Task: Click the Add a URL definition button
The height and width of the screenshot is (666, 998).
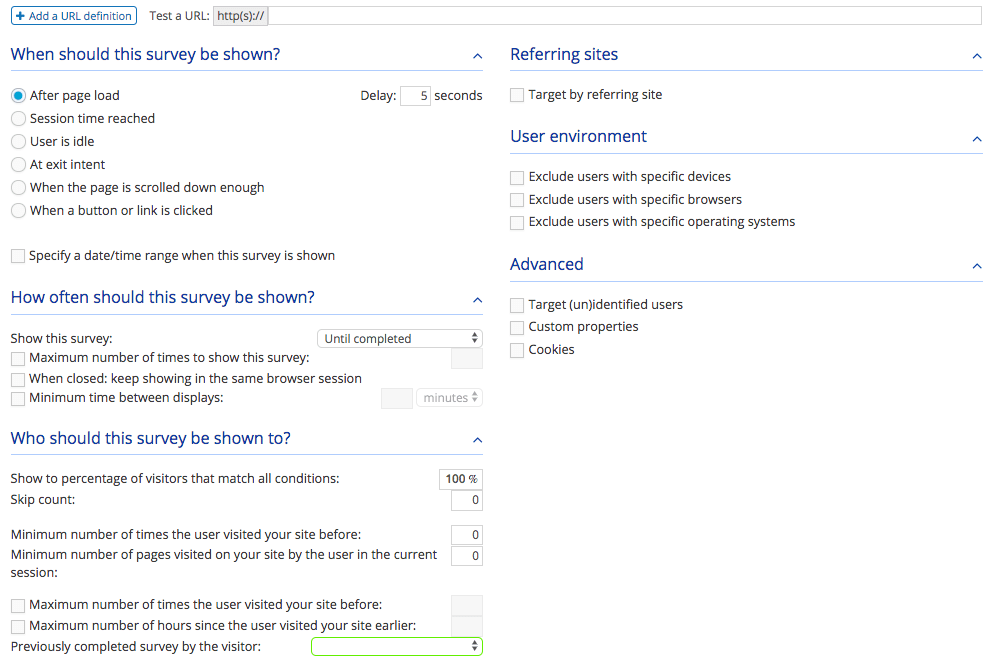Action: pos(73,16)
